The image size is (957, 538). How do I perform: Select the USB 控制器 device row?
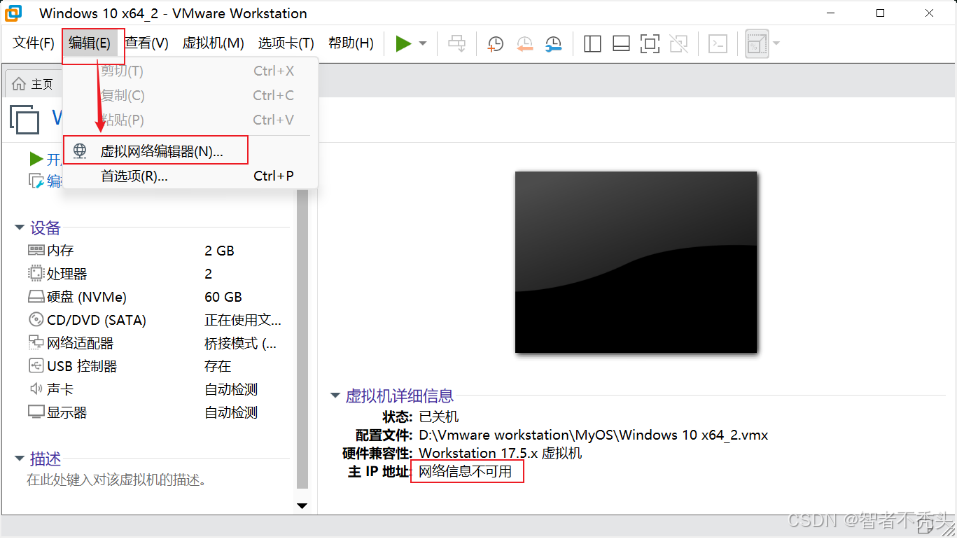[x=154, y=366]
